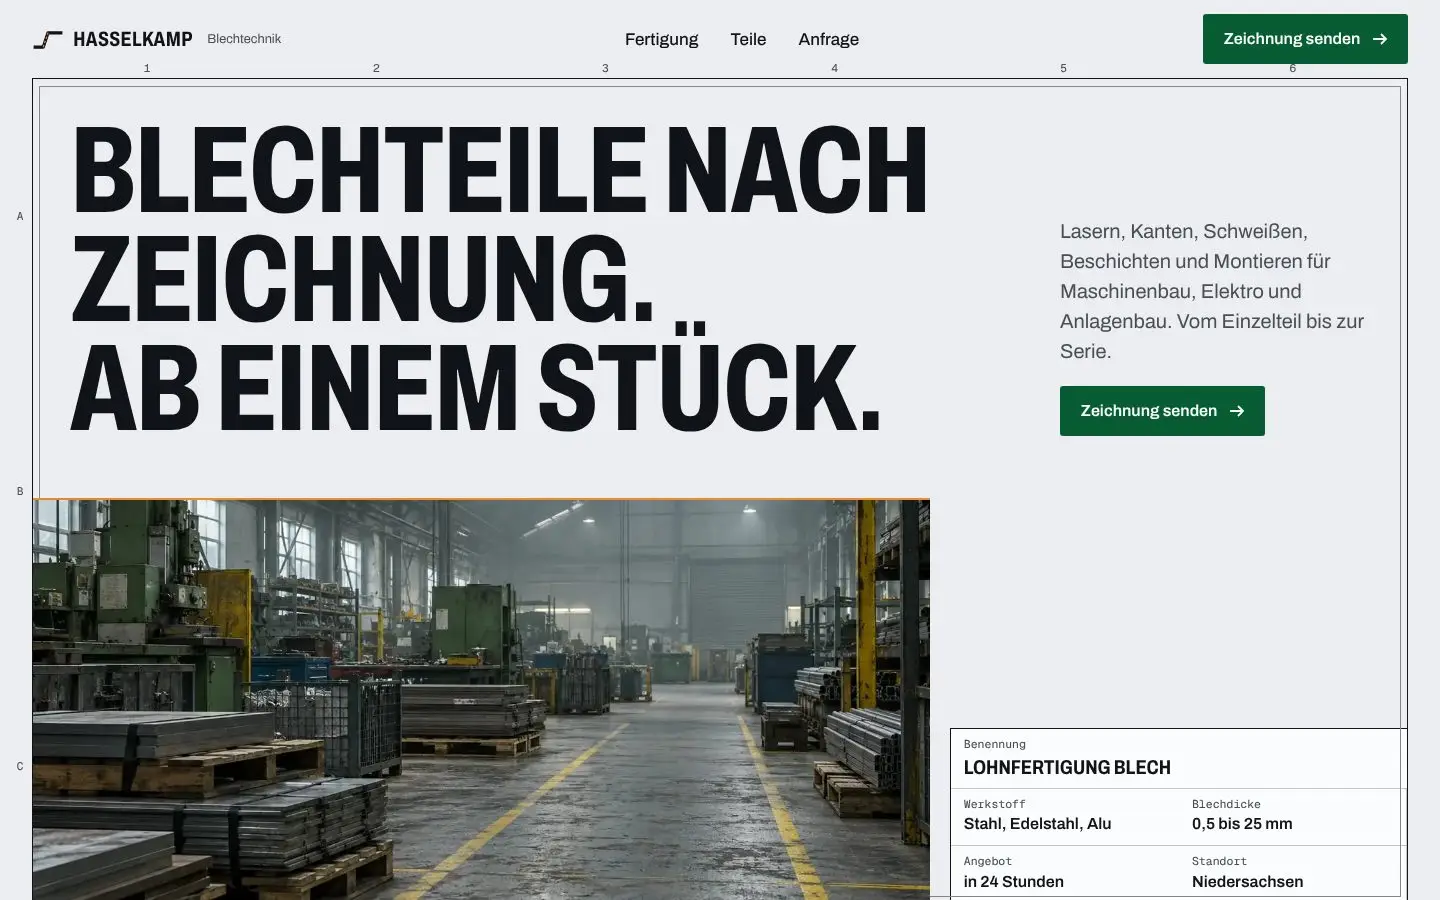Click the value '0,5 bis 25 mm'
This screenshot has width=1440, height=900.
(x=1242, y=824)
